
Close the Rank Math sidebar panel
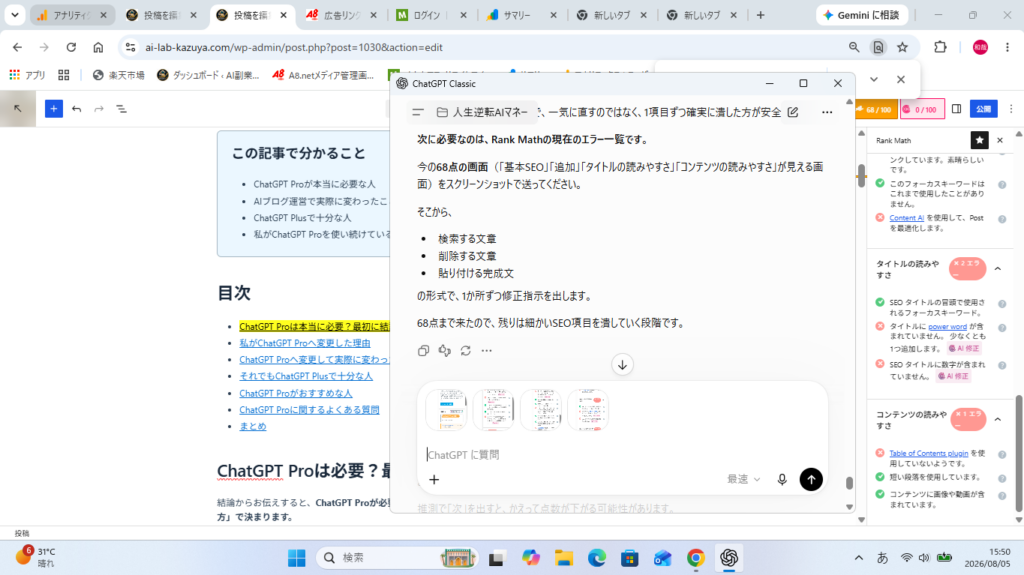(x=1000, y=140)
